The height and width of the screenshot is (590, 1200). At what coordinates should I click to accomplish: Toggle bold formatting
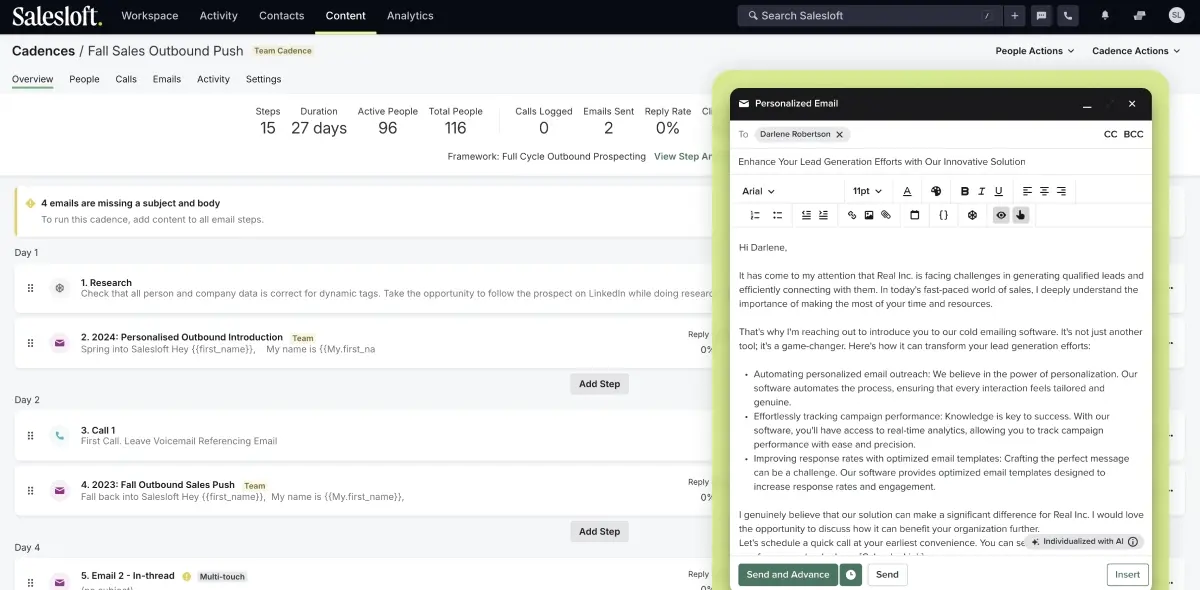coord(965,191)
